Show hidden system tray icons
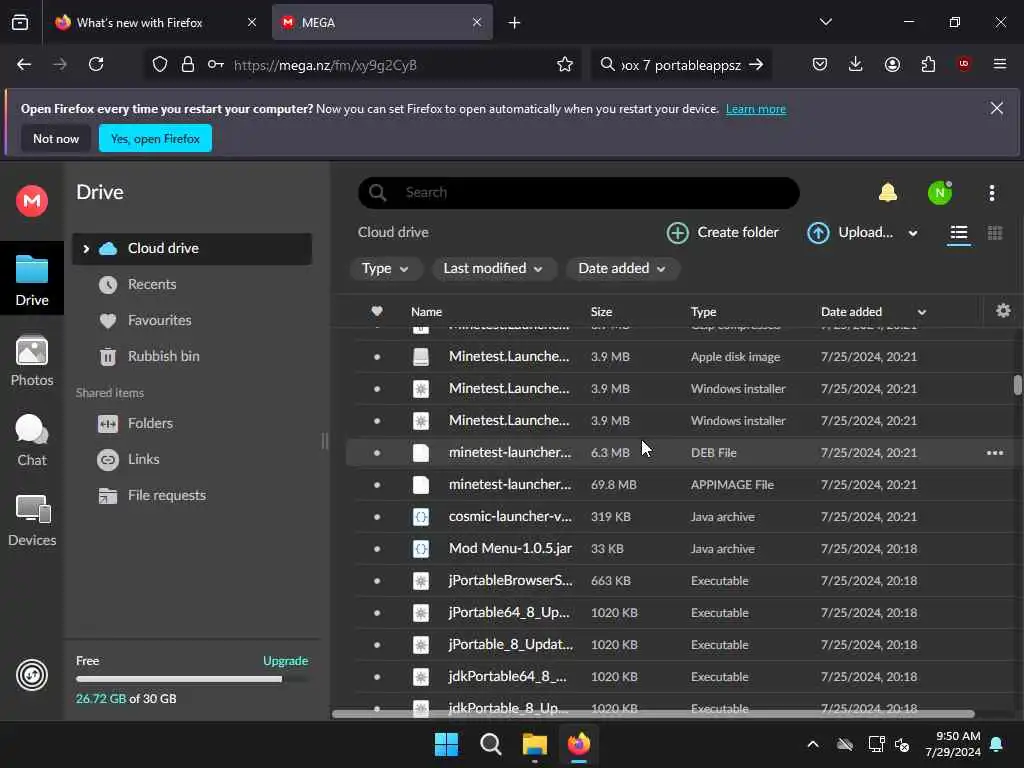The width and height of the screenshot is (1024, 768). tap(812, 744)
